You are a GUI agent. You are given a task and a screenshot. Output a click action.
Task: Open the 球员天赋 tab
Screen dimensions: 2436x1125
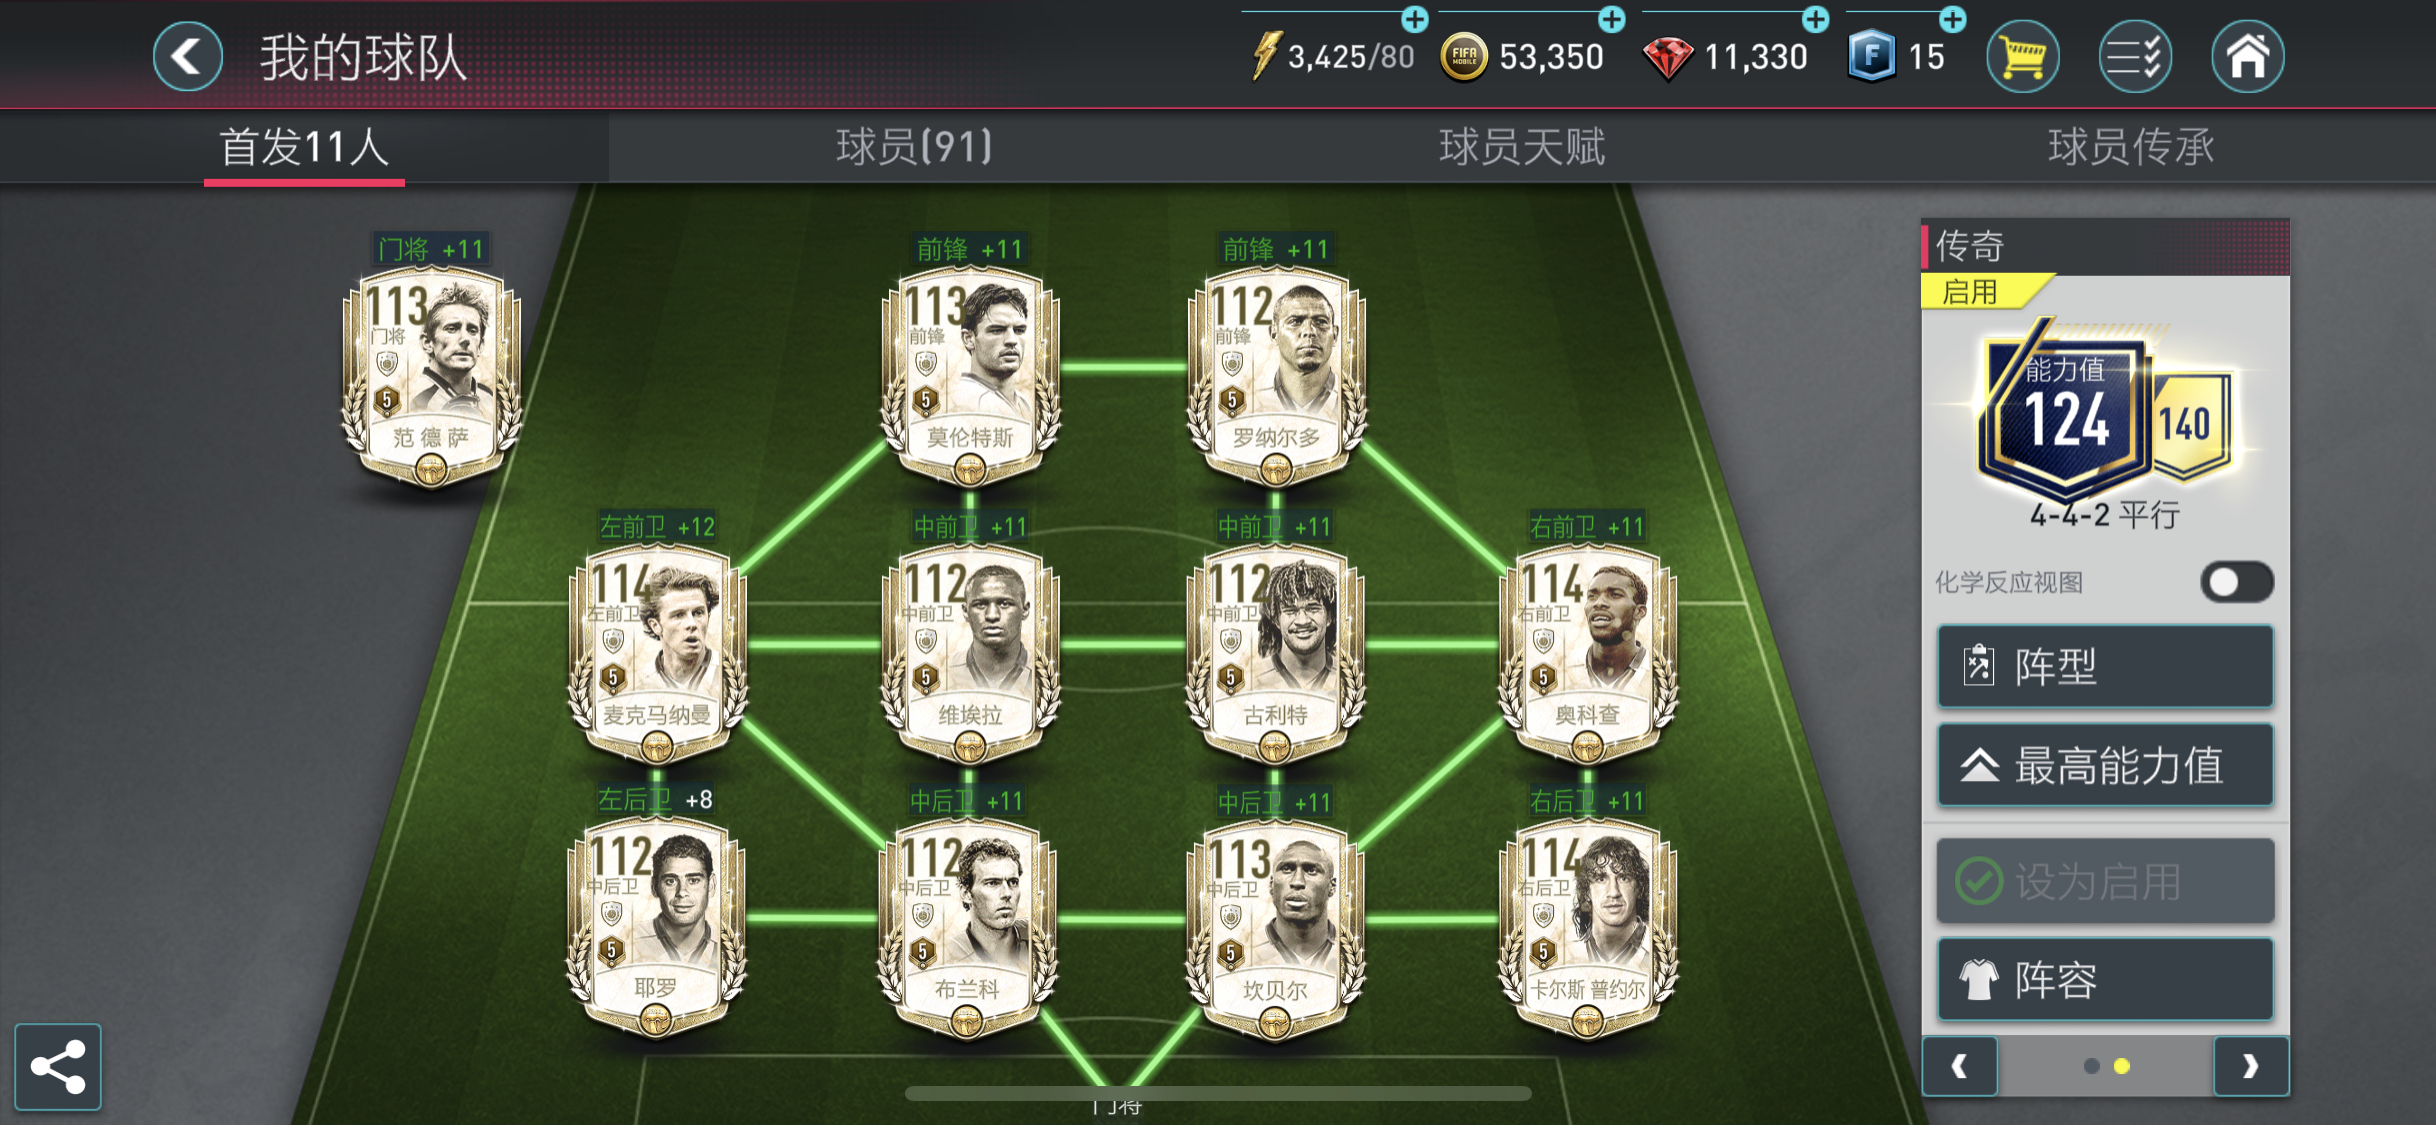pyautogui.click(x=1522, y=147)
